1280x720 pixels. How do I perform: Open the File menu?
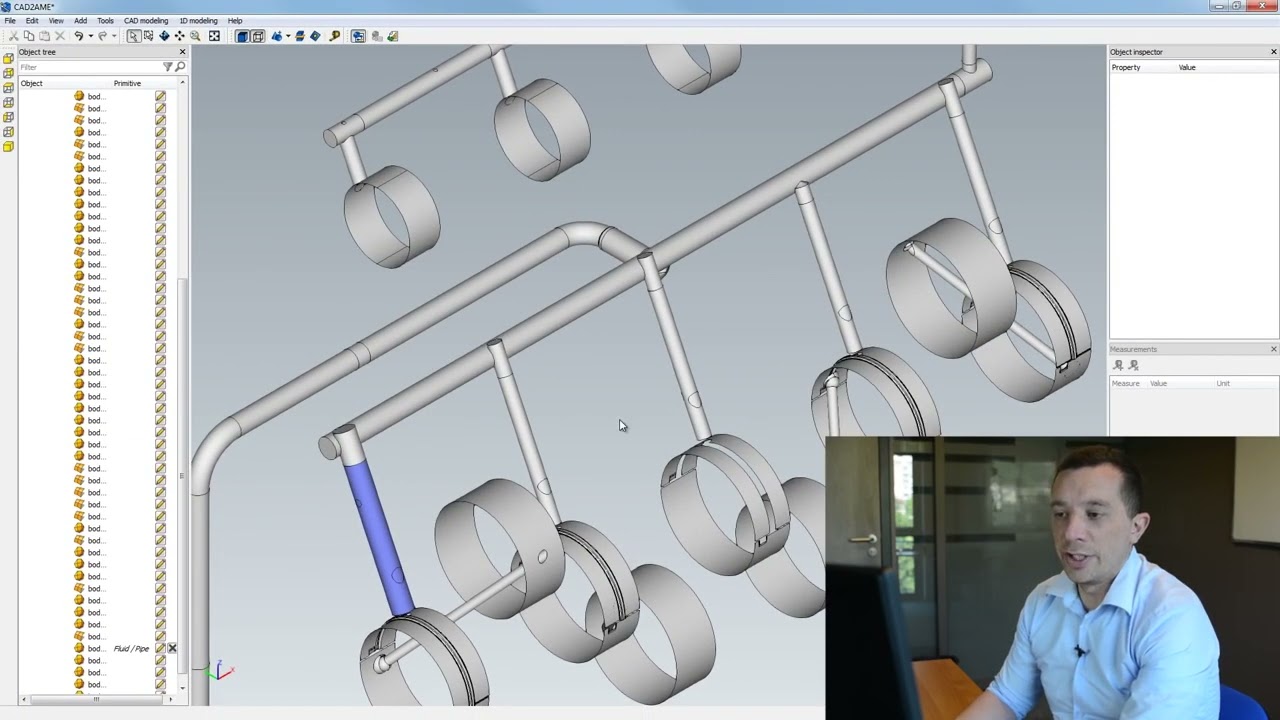pos(10,20)
